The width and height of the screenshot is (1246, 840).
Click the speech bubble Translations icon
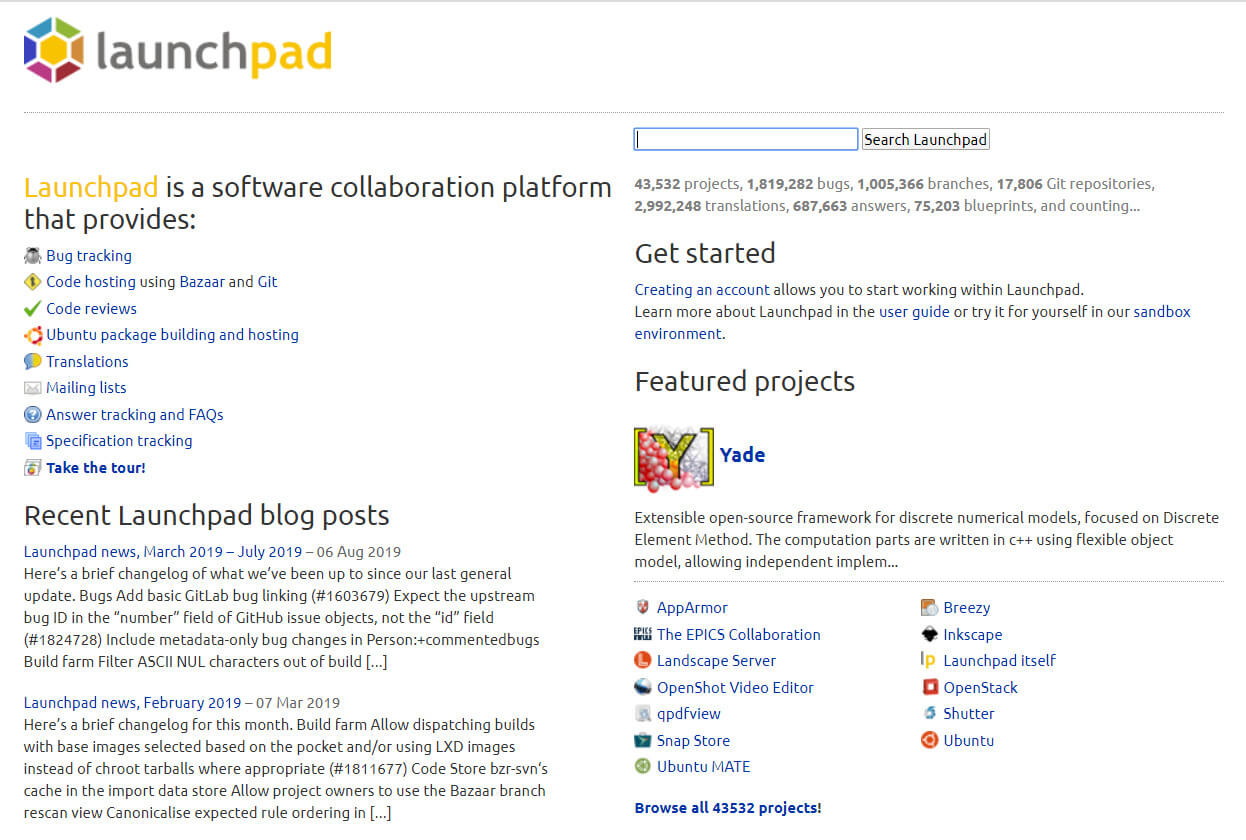33,362
